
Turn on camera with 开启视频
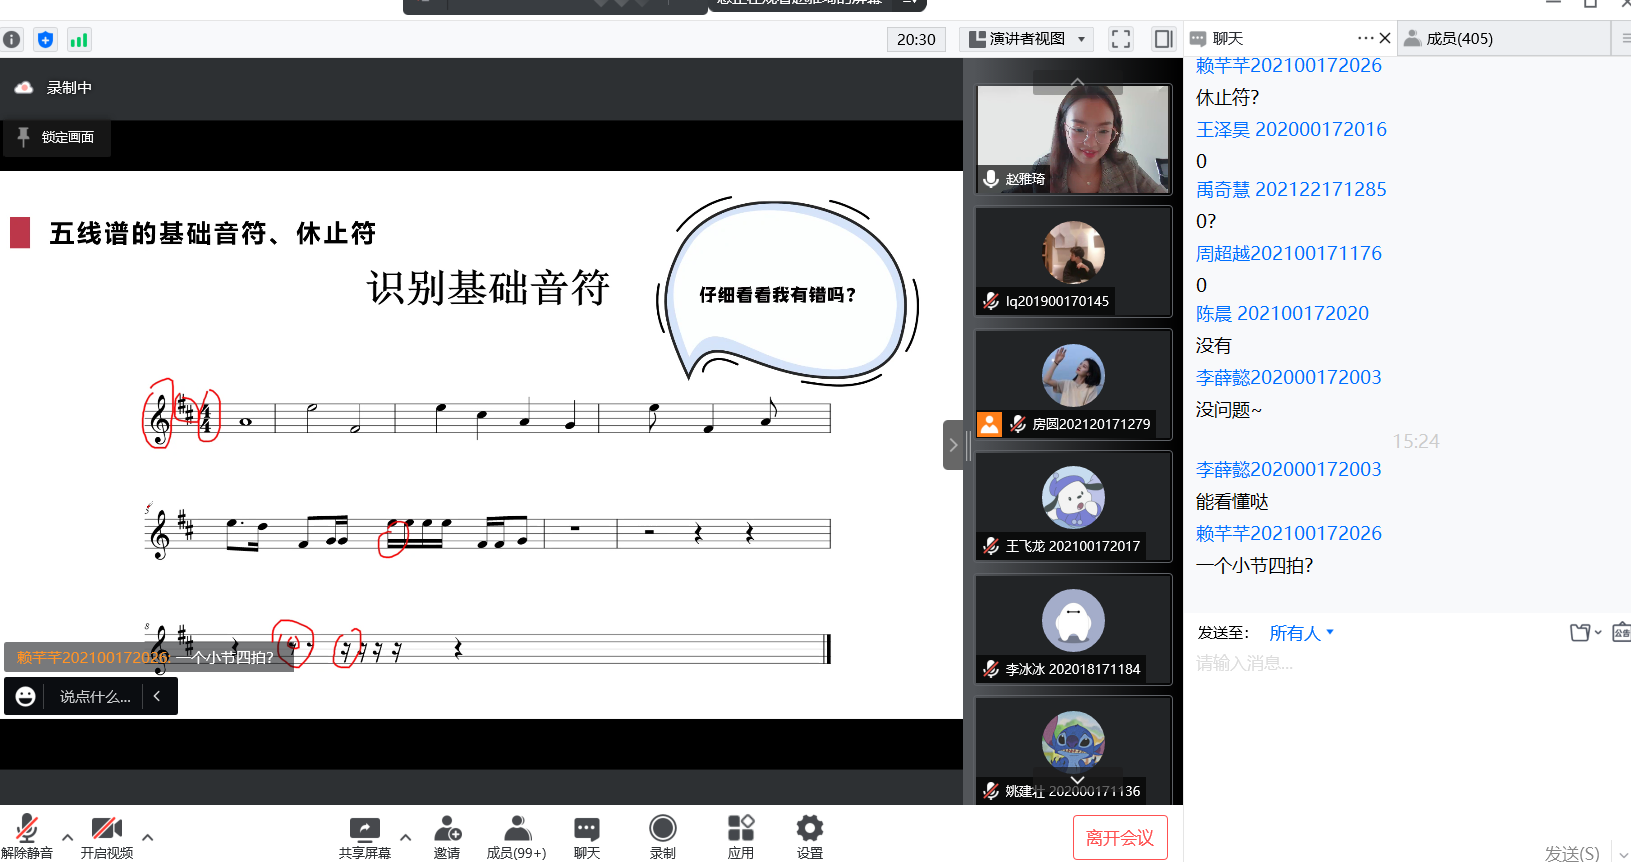point(106,836)
